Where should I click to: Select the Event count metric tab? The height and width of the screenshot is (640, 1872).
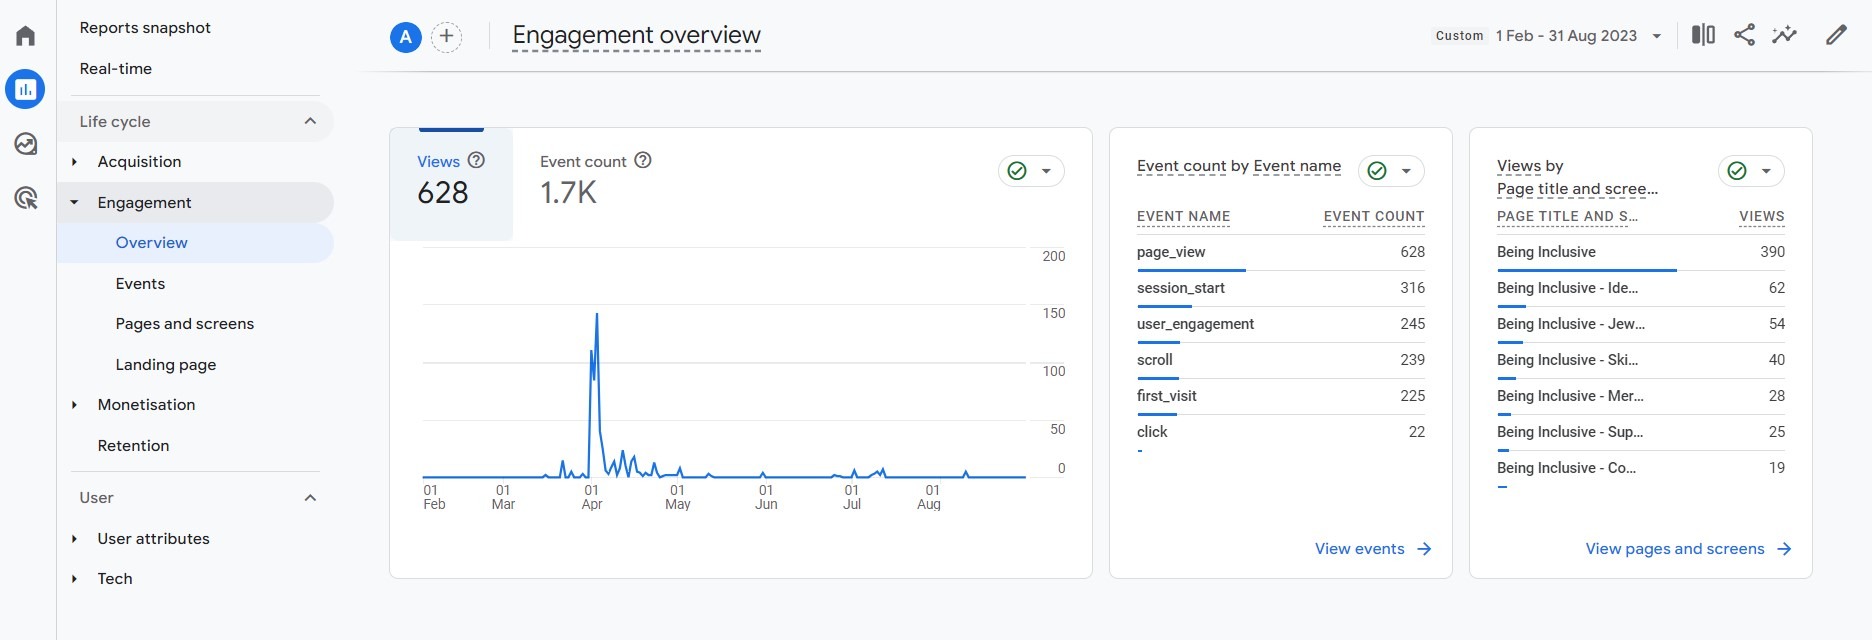pos(595,180)
